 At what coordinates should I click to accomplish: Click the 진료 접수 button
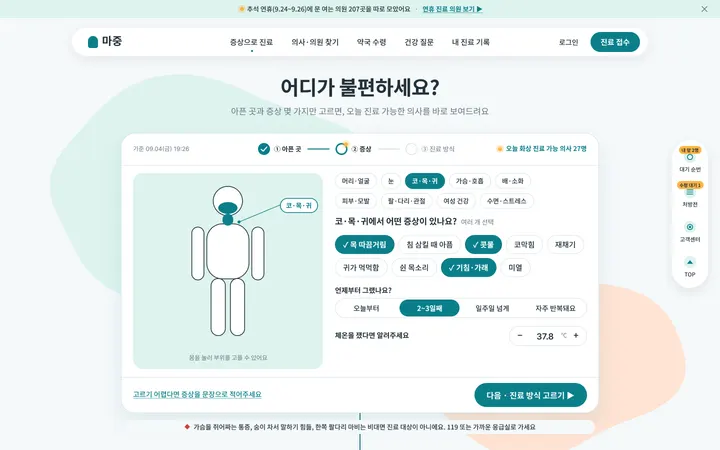tap(615, 42)
